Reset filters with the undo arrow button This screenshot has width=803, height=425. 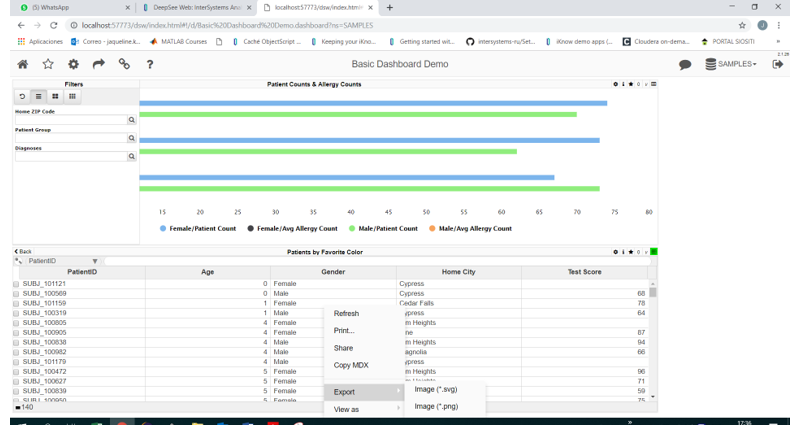[22, 97]
